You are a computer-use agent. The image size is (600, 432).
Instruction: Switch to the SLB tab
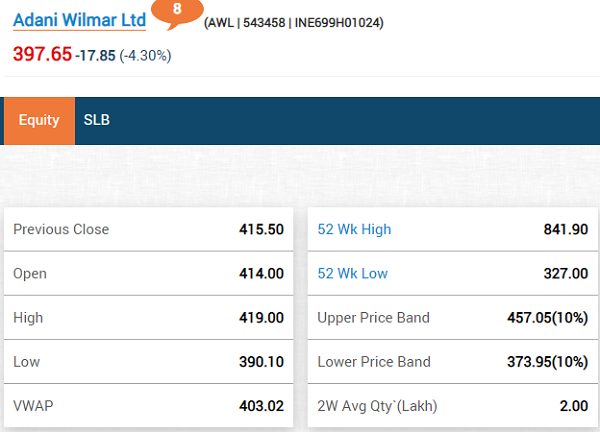pyautogui.click(x=97, y=120)
